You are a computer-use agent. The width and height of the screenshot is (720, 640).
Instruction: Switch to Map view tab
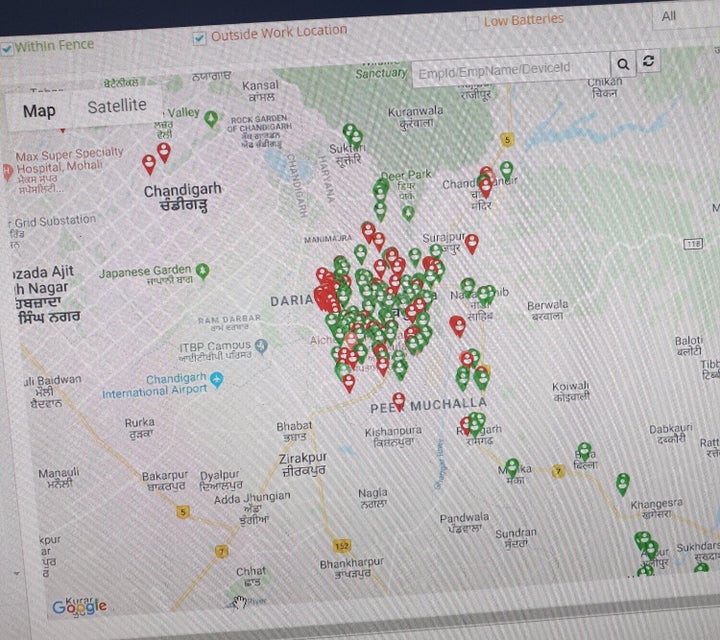click(x=39, y=111)
